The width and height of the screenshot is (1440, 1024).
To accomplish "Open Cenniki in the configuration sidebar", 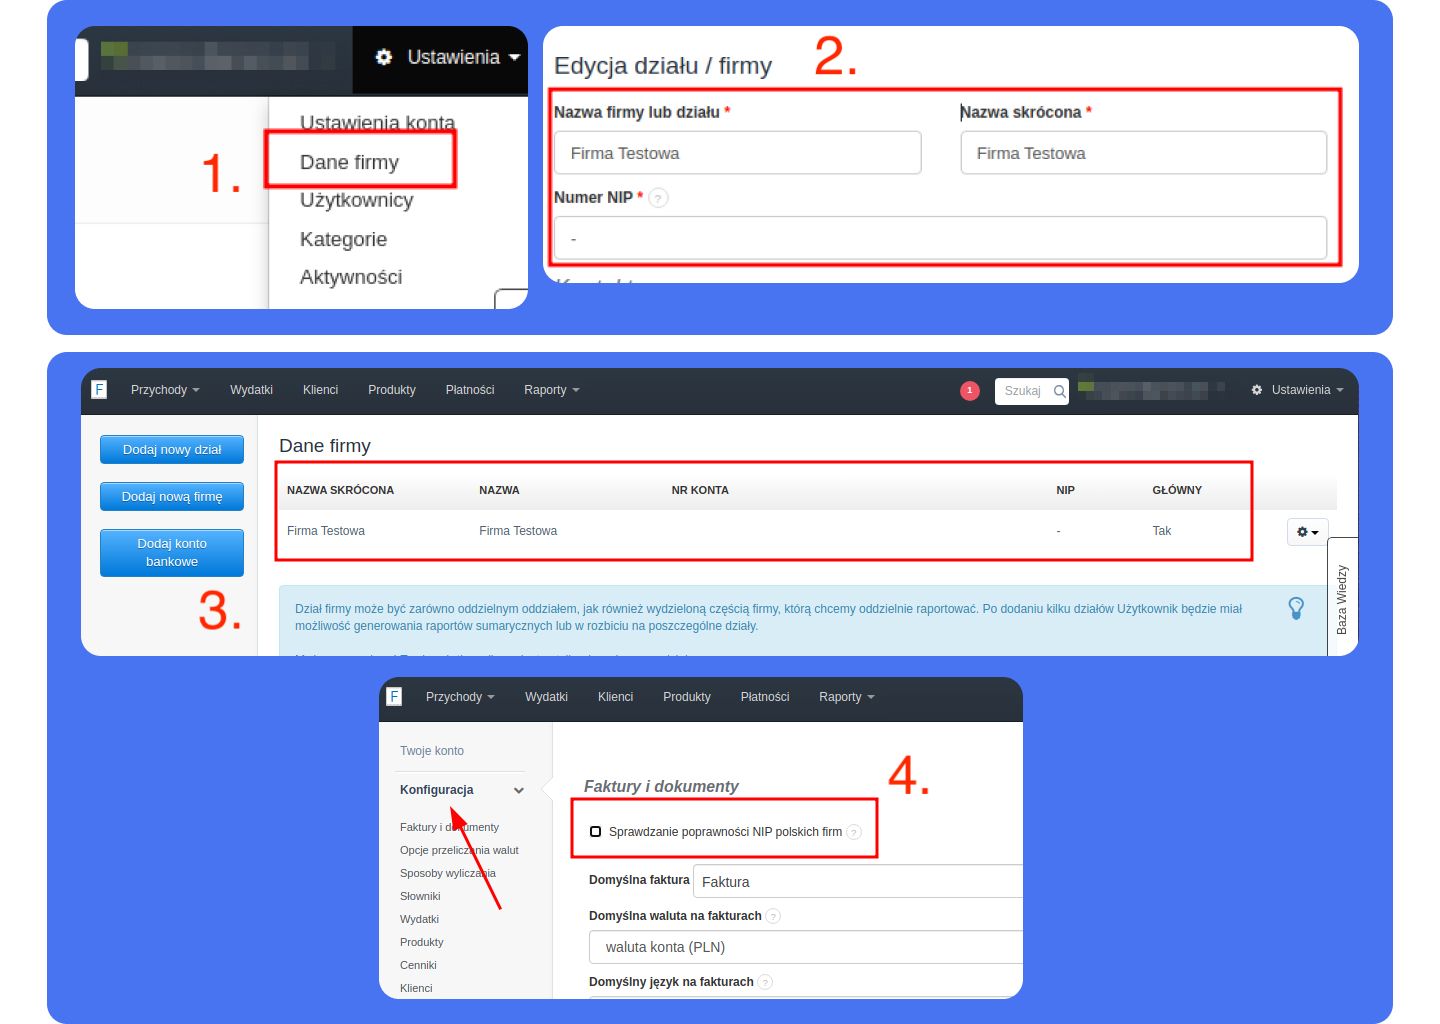I will [418, 965].
